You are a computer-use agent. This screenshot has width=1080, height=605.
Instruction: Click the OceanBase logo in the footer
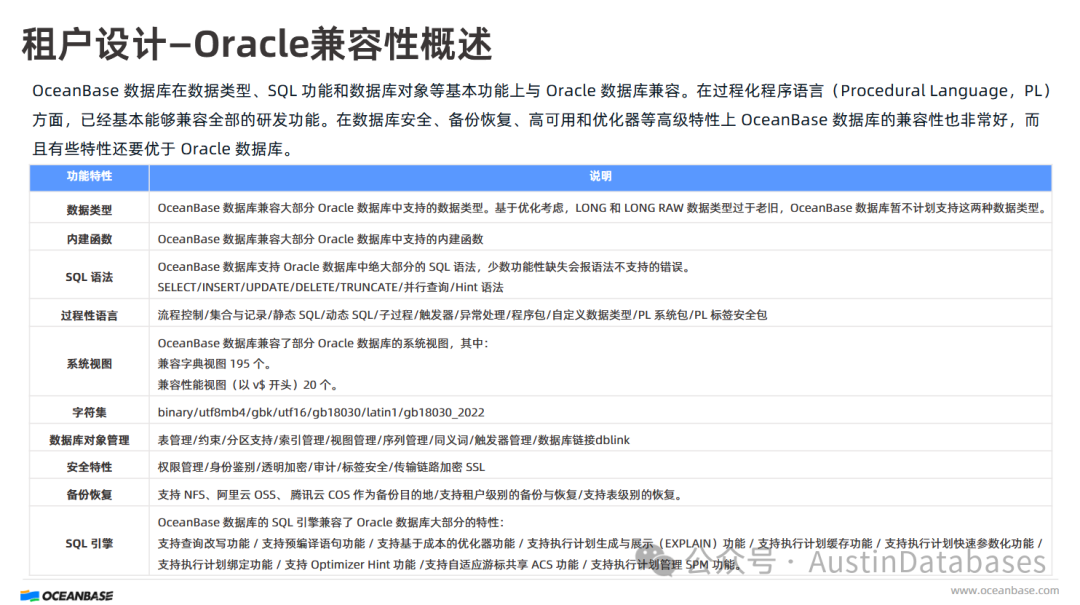67,595
